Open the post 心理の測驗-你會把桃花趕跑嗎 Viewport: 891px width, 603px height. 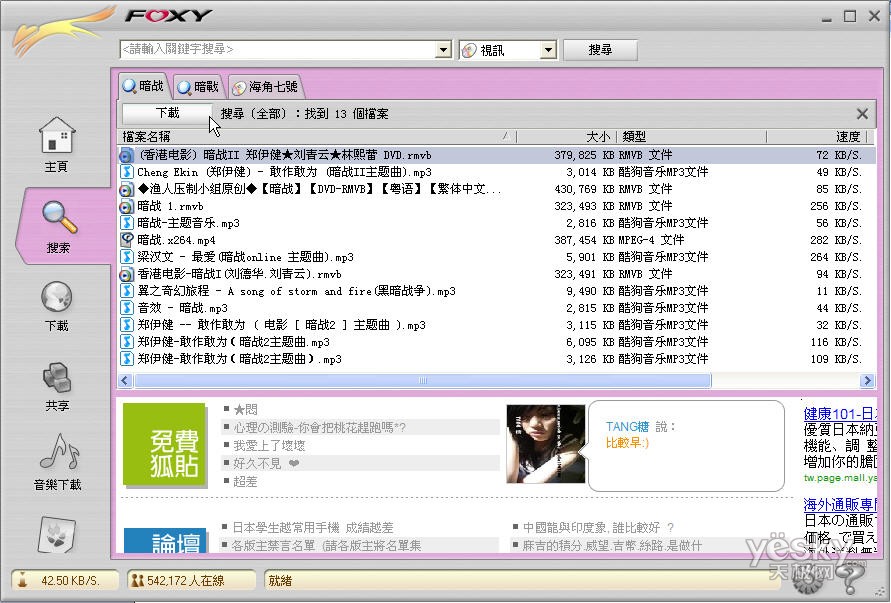319,427
